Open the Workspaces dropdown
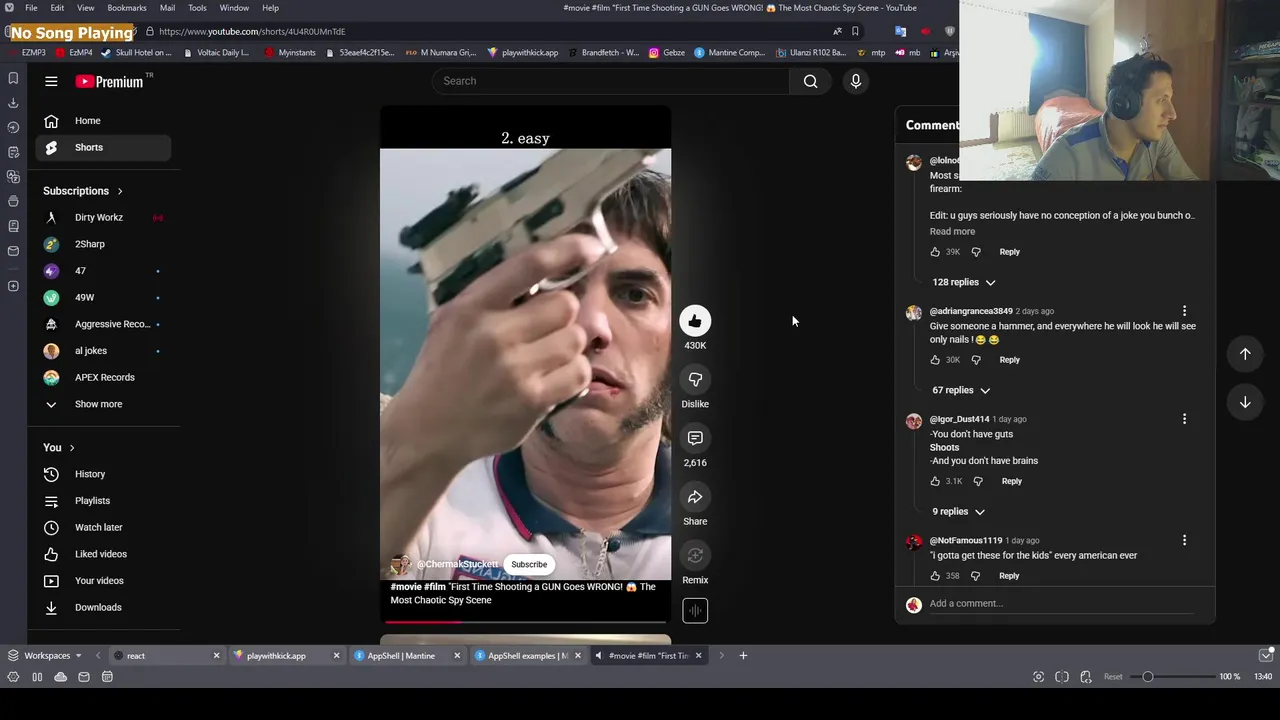 click(x=45, y=656)
